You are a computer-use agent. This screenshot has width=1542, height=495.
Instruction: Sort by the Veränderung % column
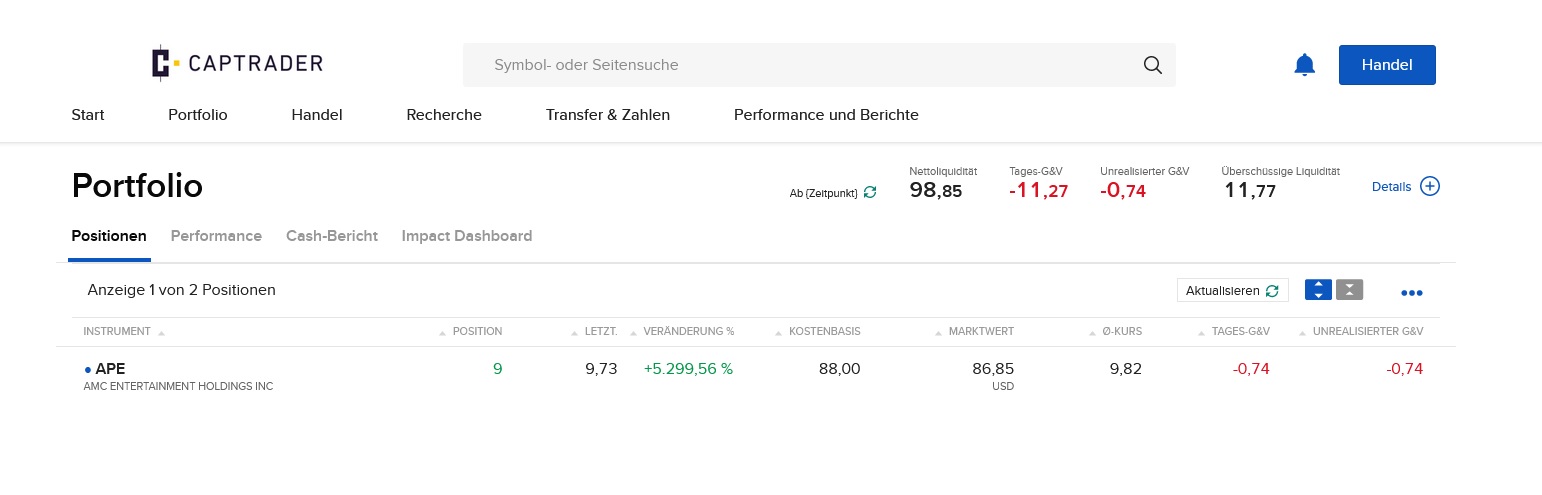688,331
